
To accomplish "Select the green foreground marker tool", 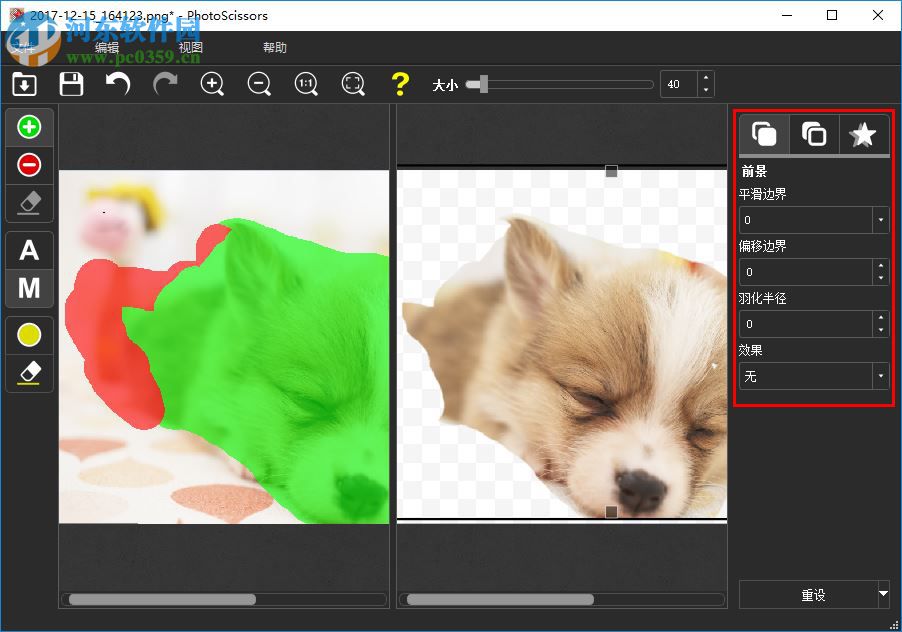I will click(x=29, y=126).
